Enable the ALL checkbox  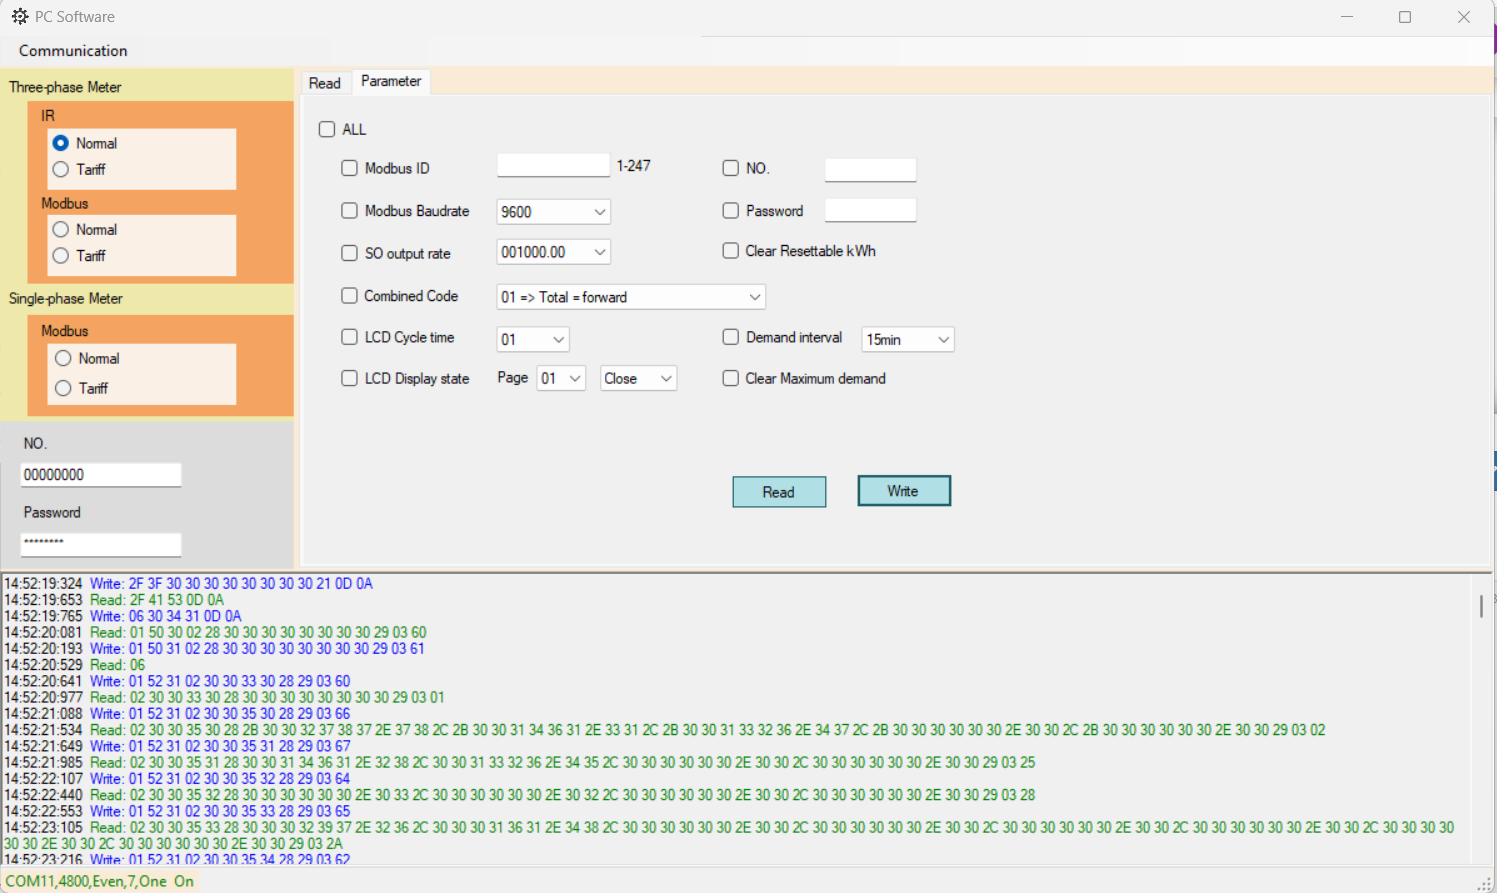point(327,129)
